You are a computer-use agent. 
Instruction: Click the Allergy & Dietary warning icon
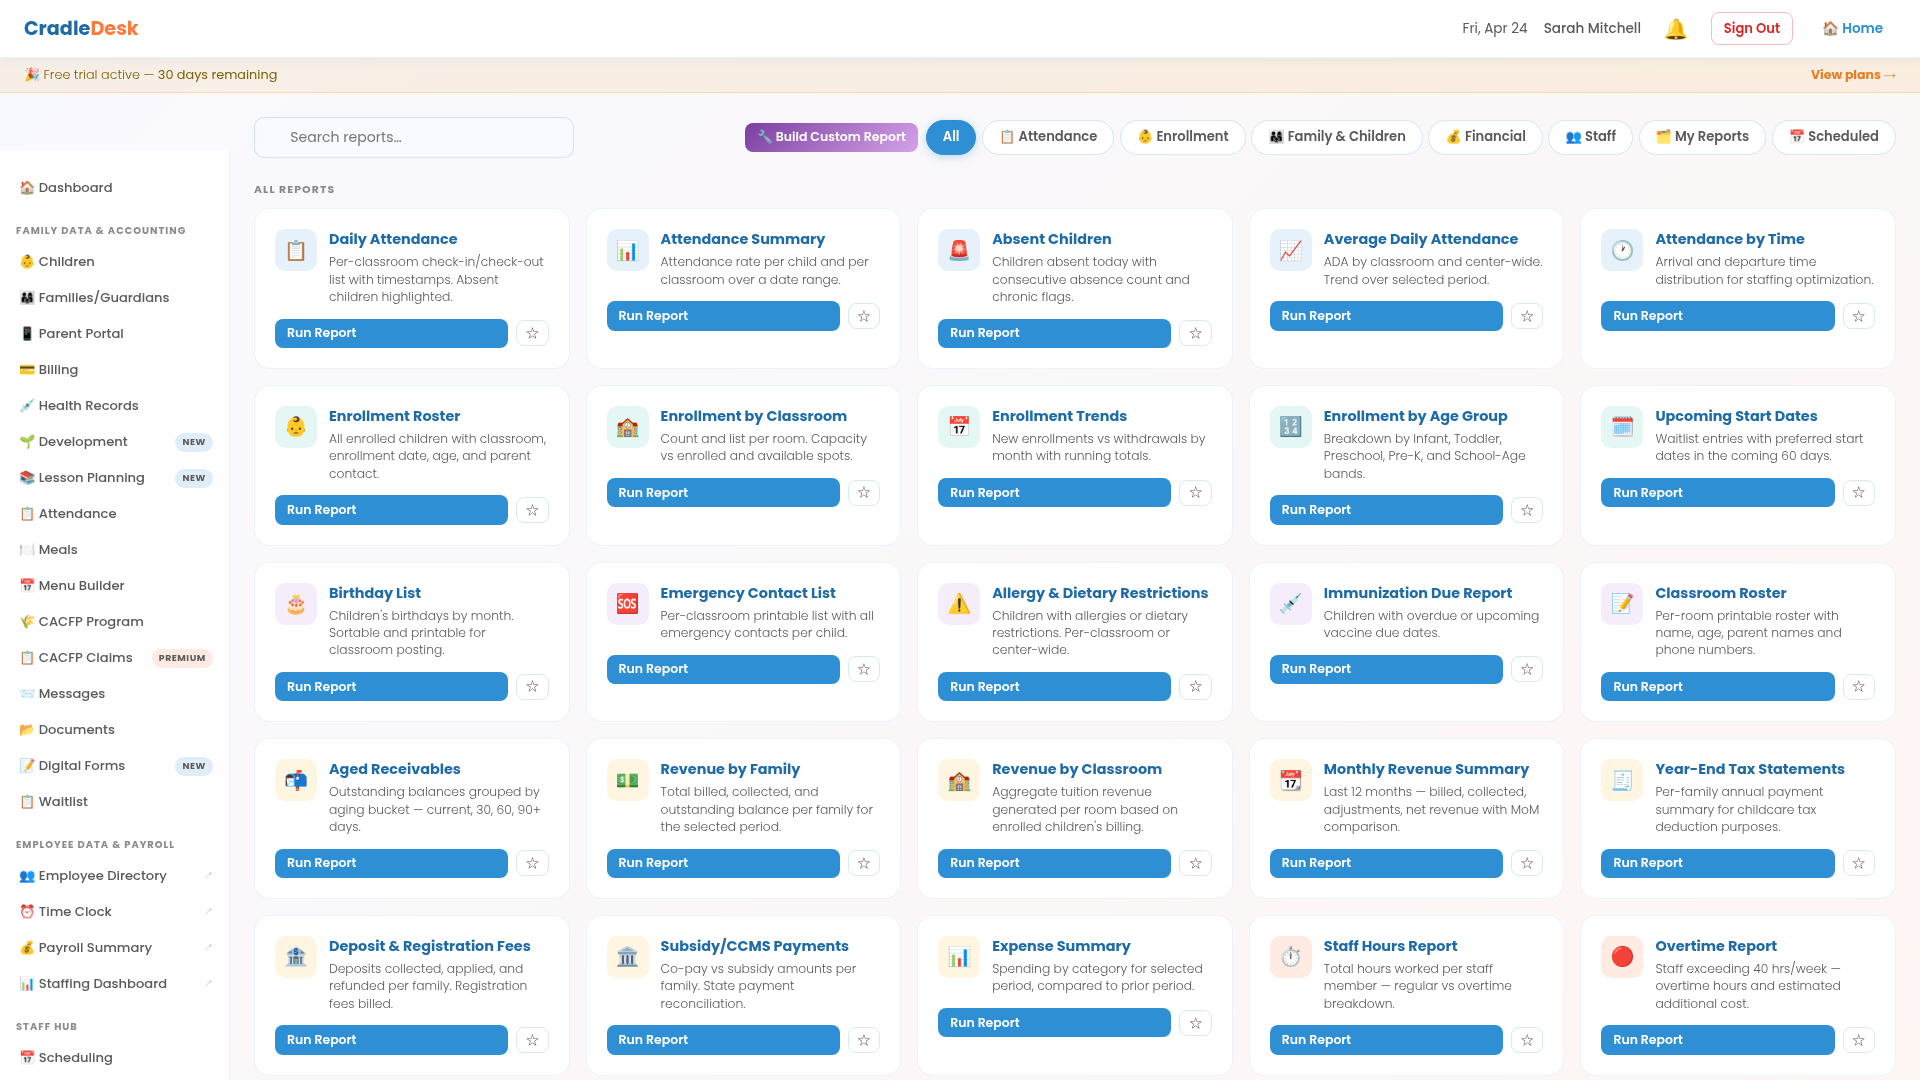click(x=959, y=604)
